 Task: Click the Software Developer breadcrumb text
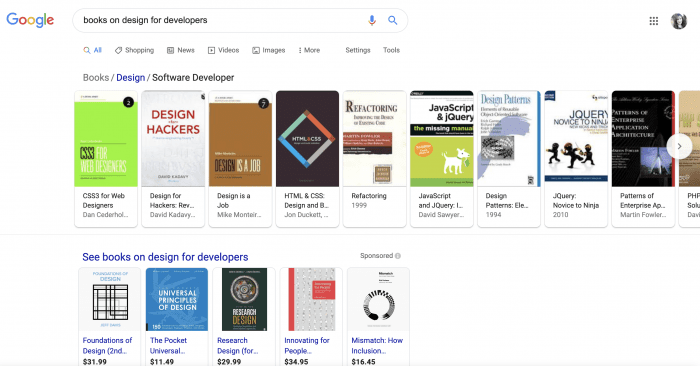pos(193,77)
